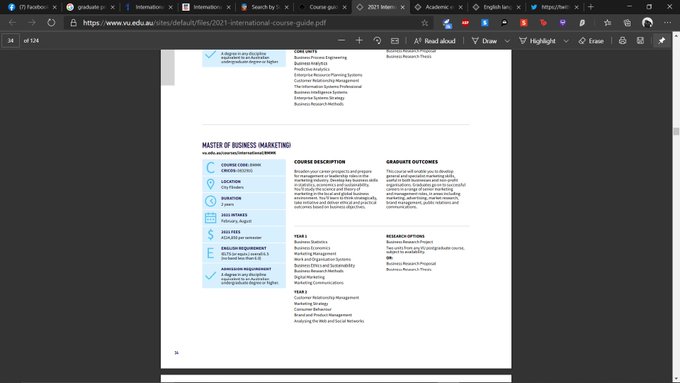Go back to previous page in browser
Screen dimensions: 680x383
point(12,23)
